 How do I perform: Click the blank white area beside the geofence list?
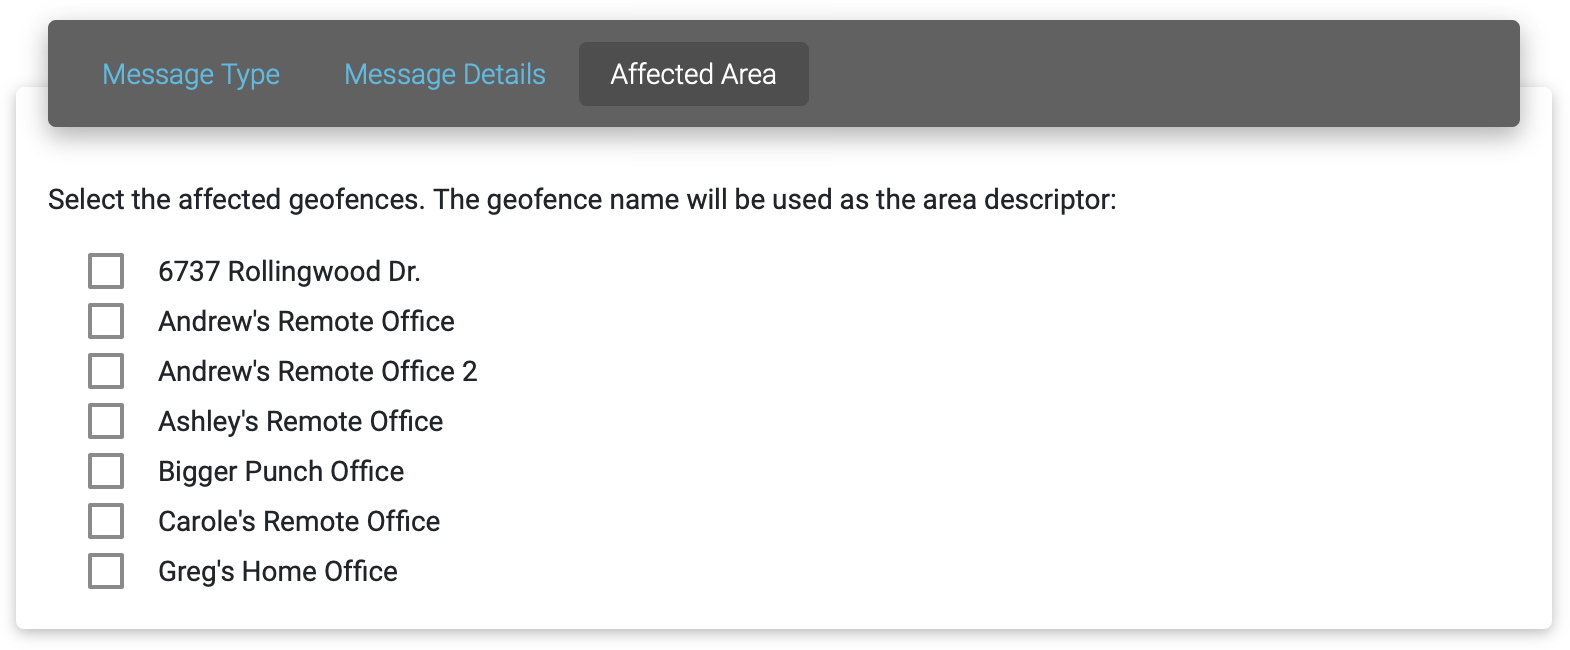coord(1000,420)
